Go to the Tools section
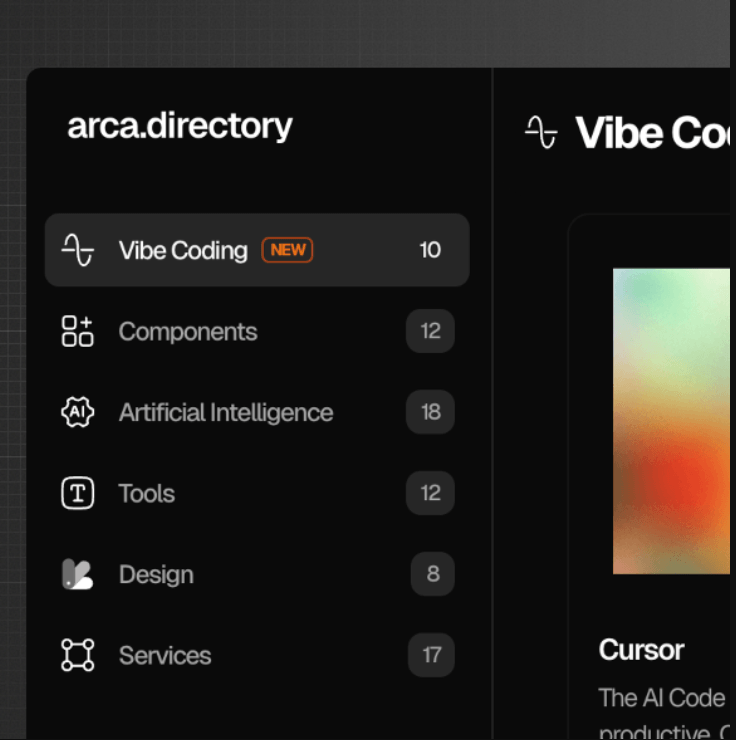The height and width of the screenshot is (740, 736). pyautogui.click(x=147, y=493)
